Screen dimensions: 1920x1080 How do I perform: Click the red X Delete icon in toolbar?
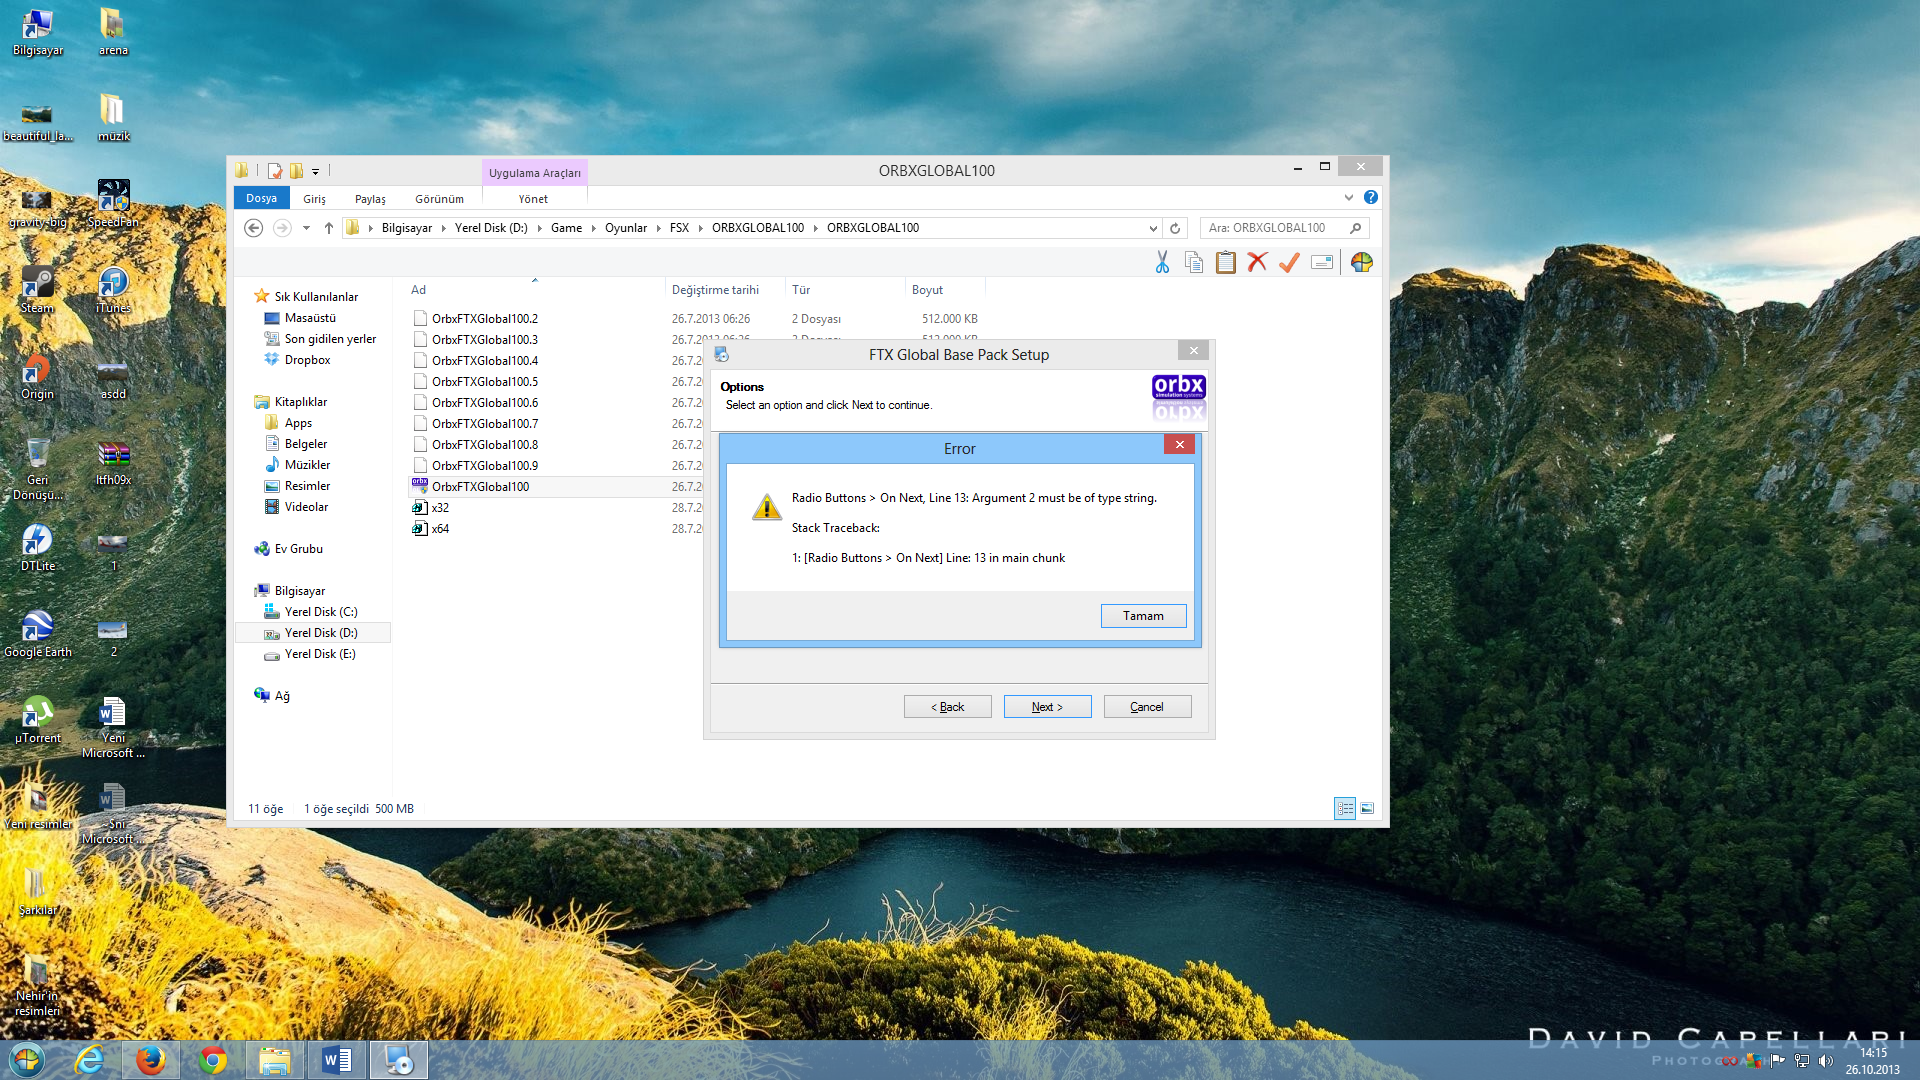coord(1257,262)
